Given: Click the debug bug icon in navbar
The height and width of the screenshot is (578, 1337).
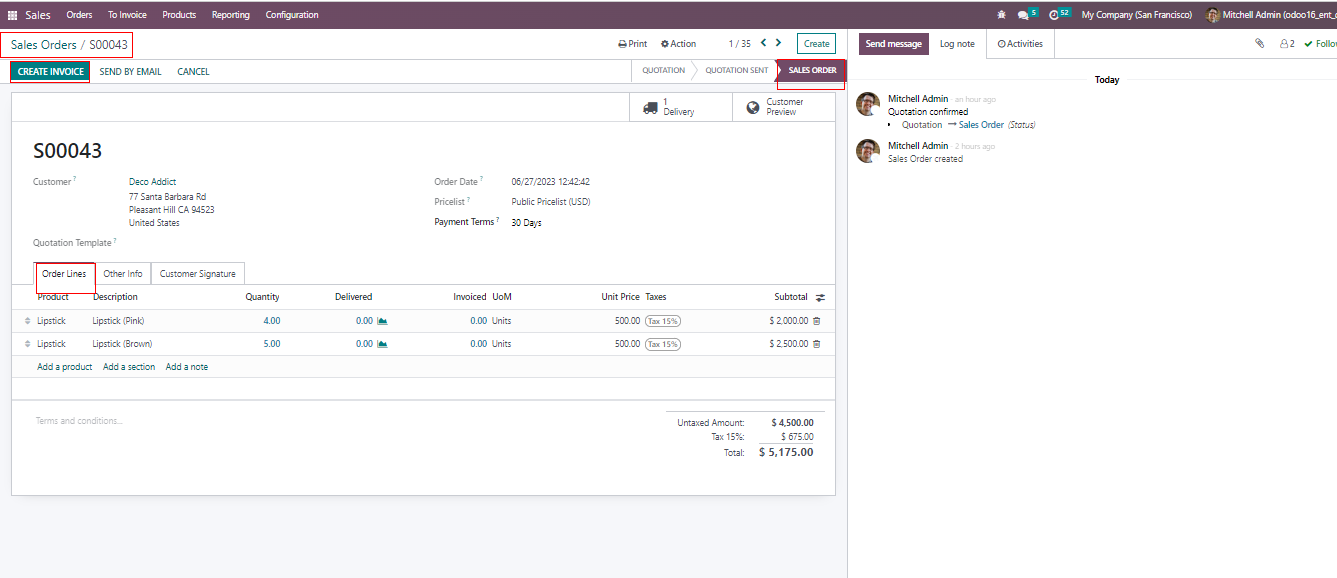Looking at the screenshot, I should (1002, 15).
